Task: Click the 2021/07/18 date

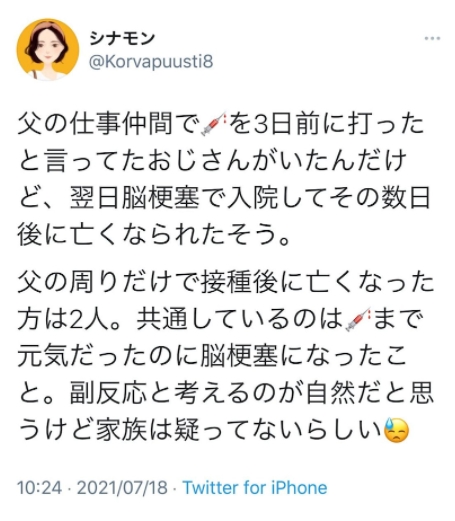Action: [x=122, y=488]
